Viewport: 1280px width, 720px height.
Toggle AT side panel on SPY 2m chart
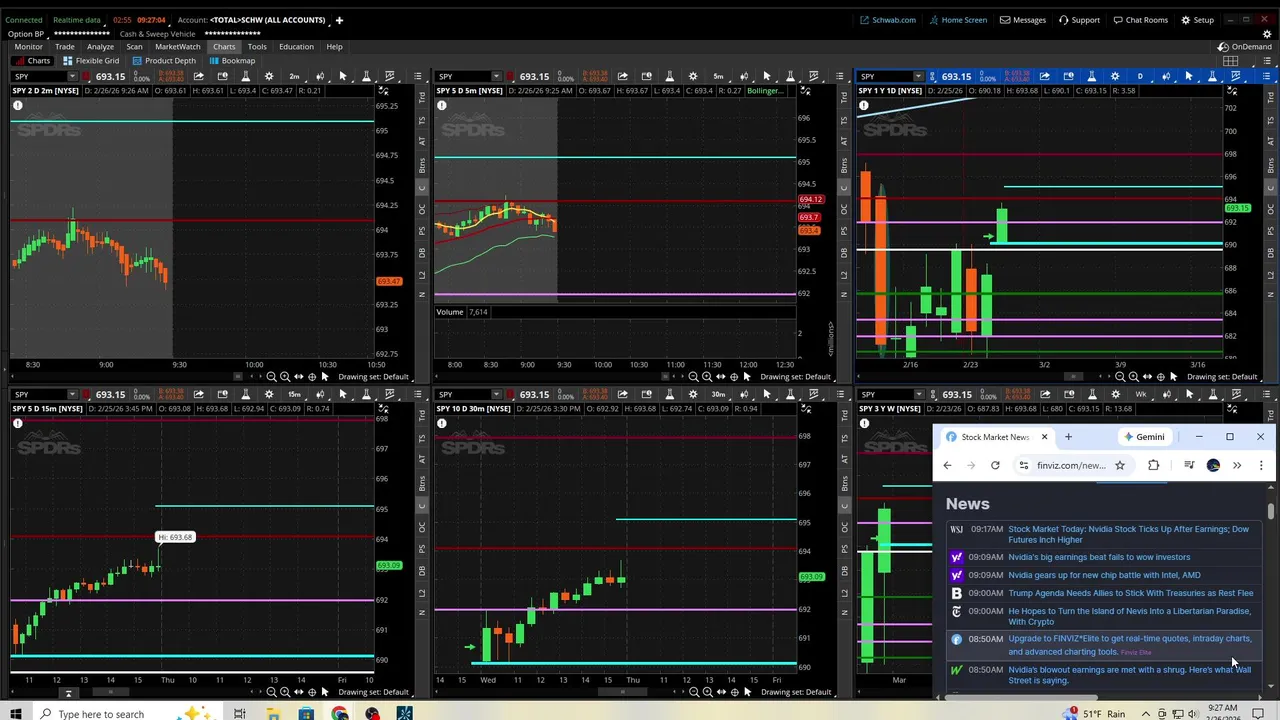(422, 141)
